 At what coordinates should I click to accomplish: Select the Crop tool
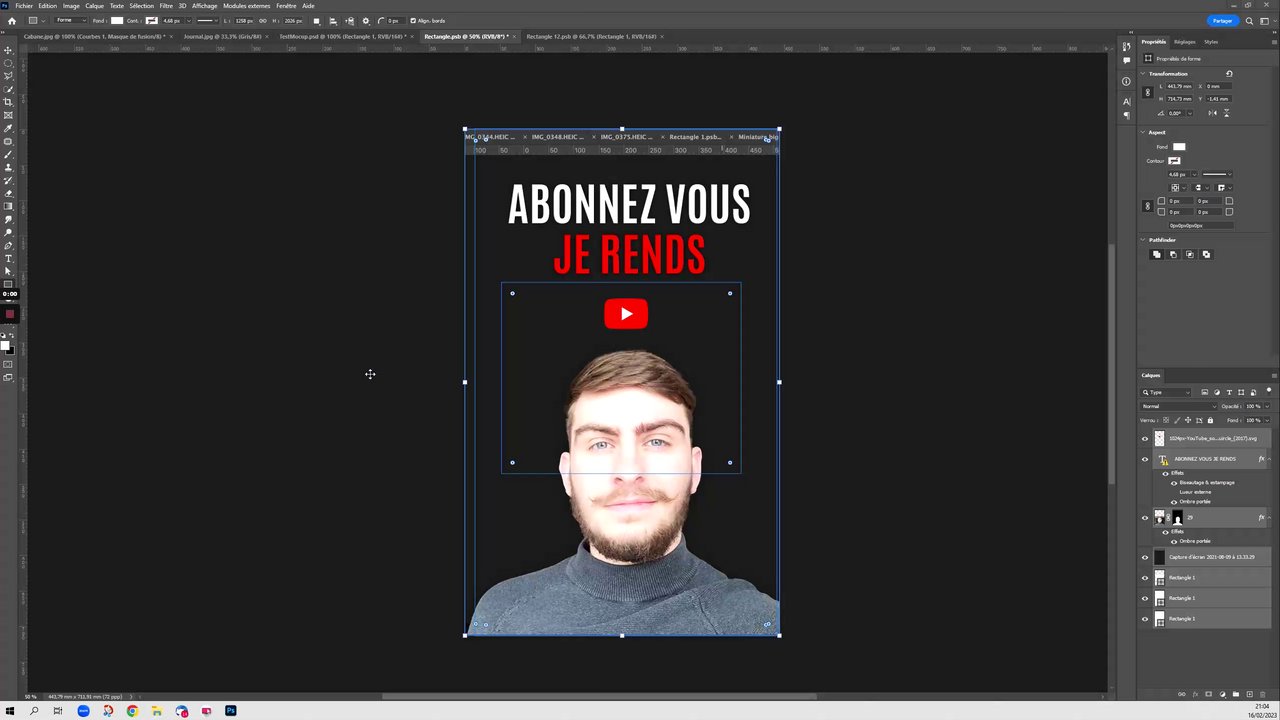pyautogui.click(x=9, y=101)
